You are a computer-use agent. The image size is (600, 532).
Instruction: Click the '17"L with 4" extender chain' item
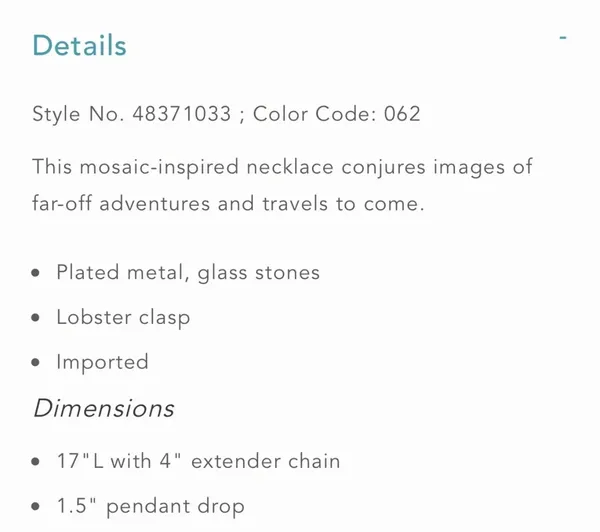click(199, 461)
